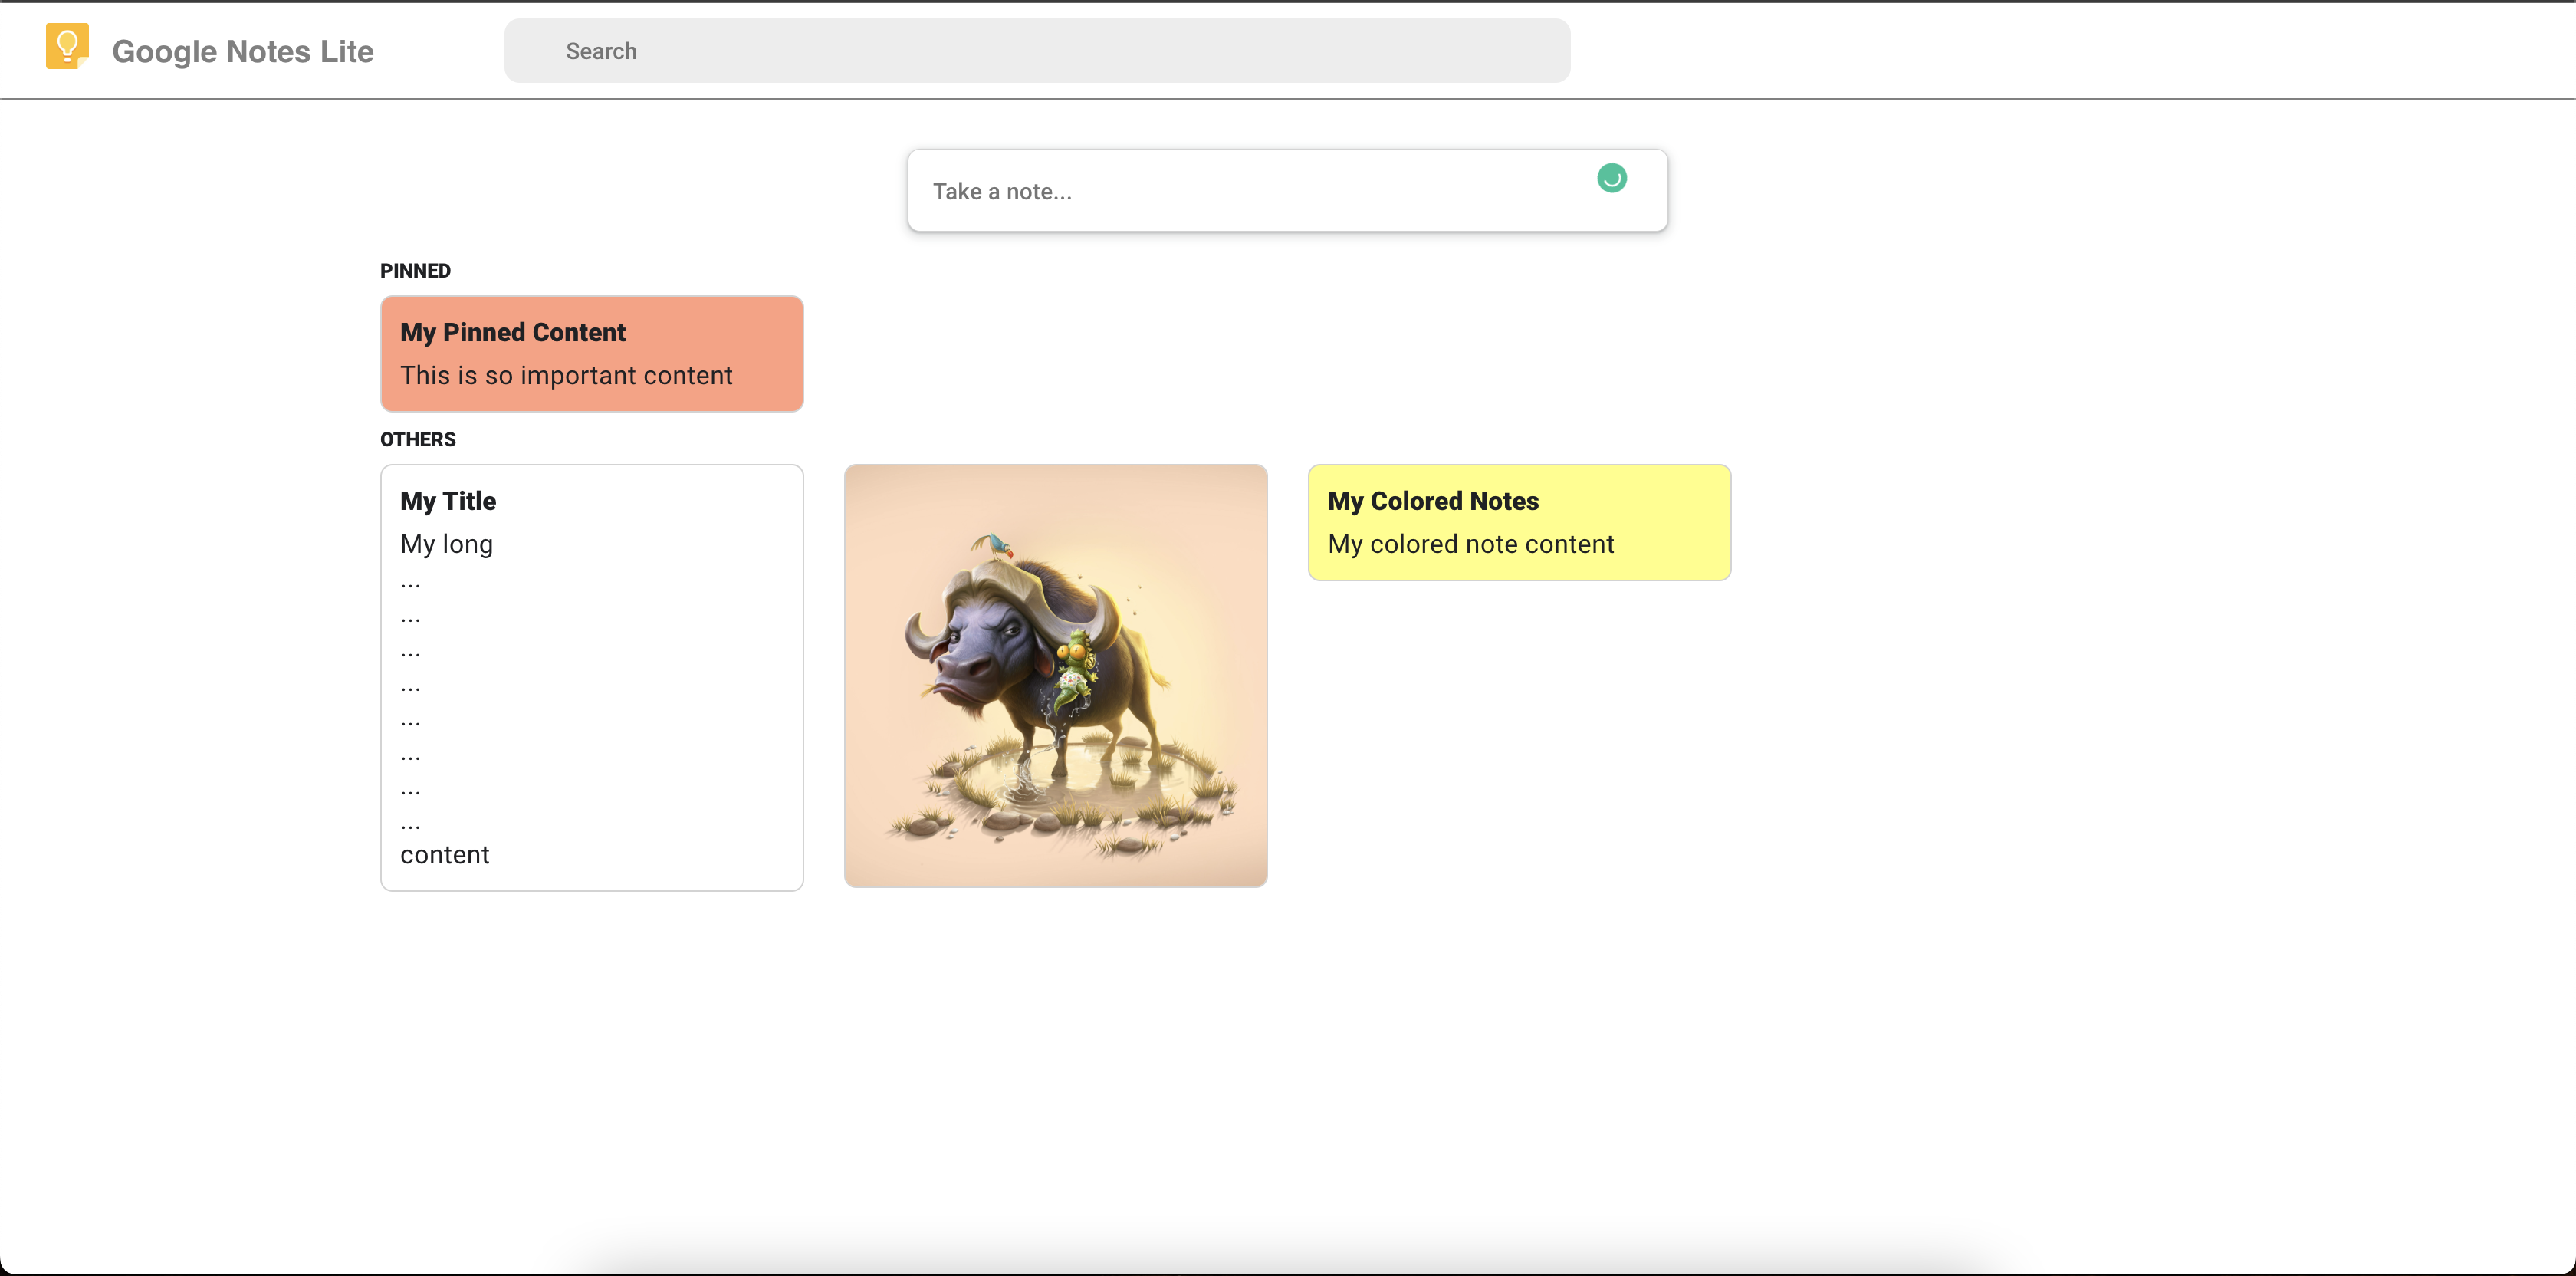Open the buffalo image note
Screen dimensions: 2576x1276
coord(1055,675)
